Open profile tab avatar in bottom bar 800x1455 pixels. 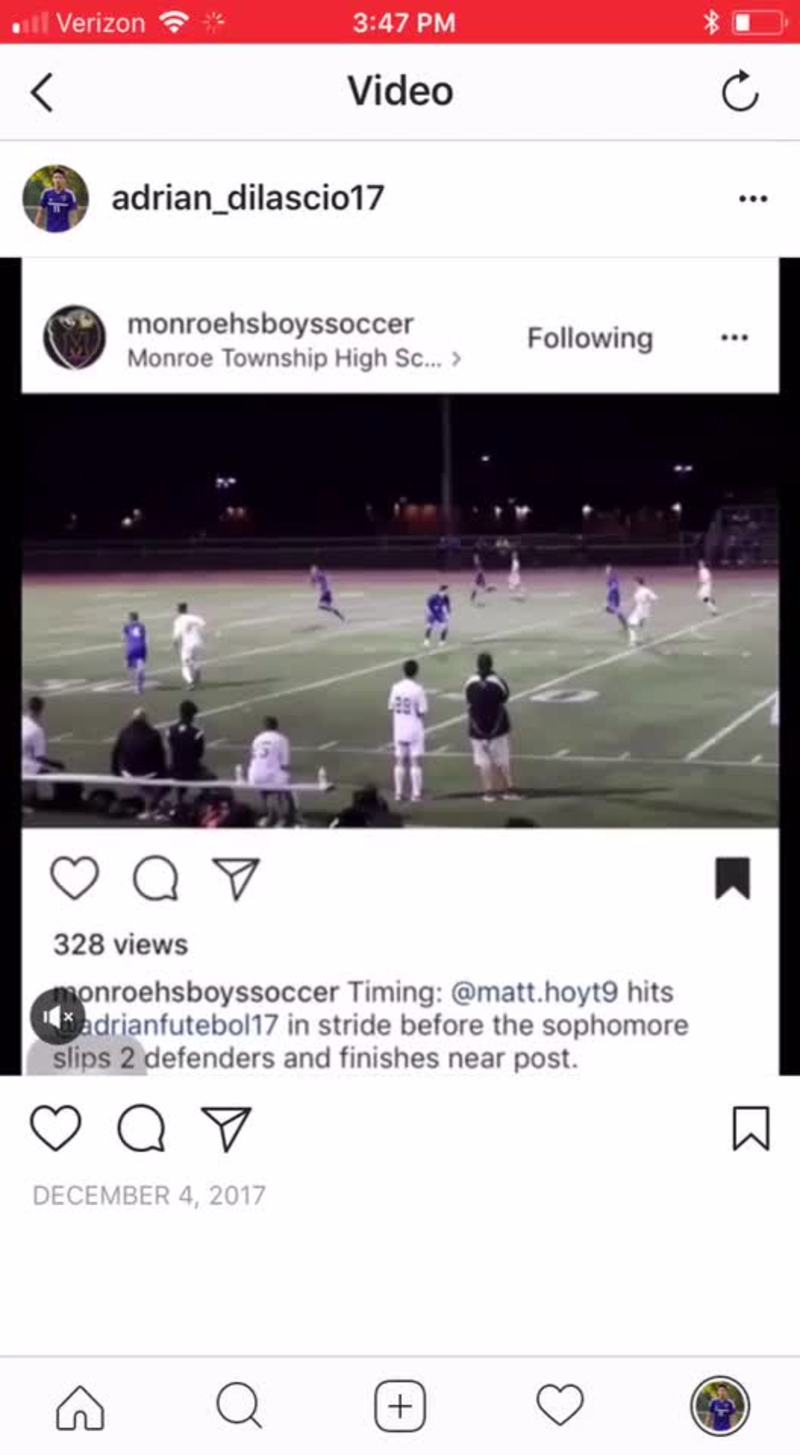720,1406
